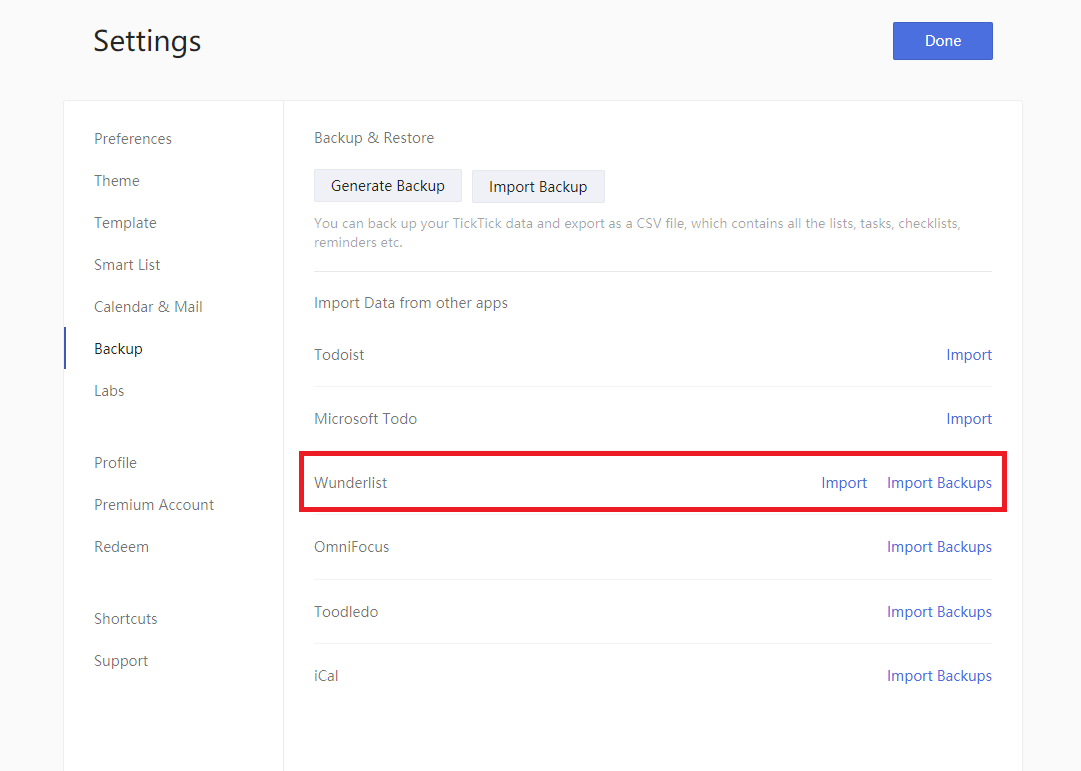
Task: Open the Redeem section
Action: [x=121, y=547]
